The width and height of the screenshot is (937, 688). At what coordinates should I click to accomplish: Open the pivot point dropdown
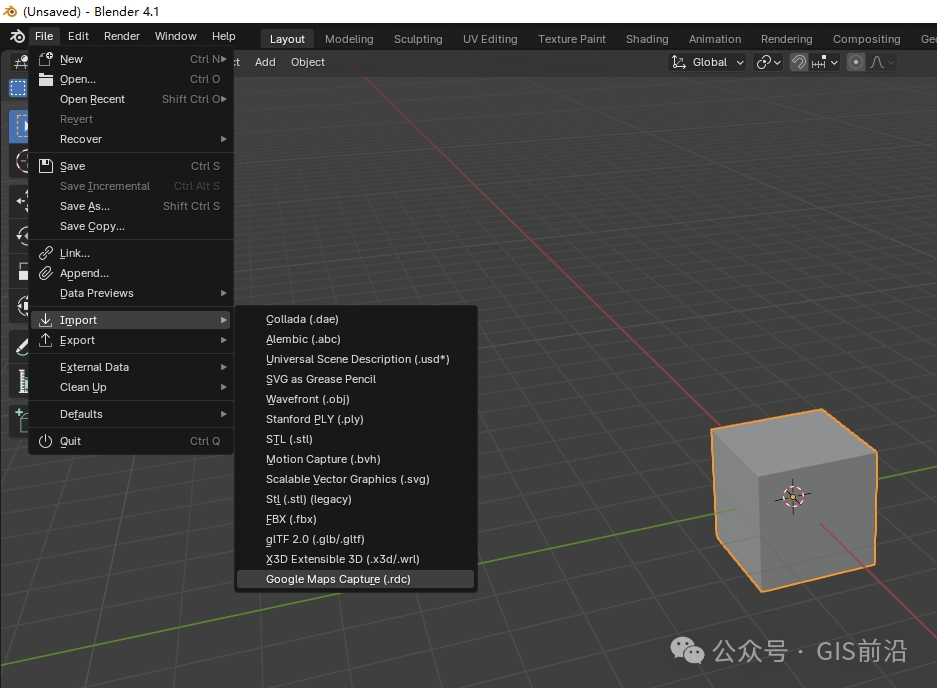coord(768,62)
